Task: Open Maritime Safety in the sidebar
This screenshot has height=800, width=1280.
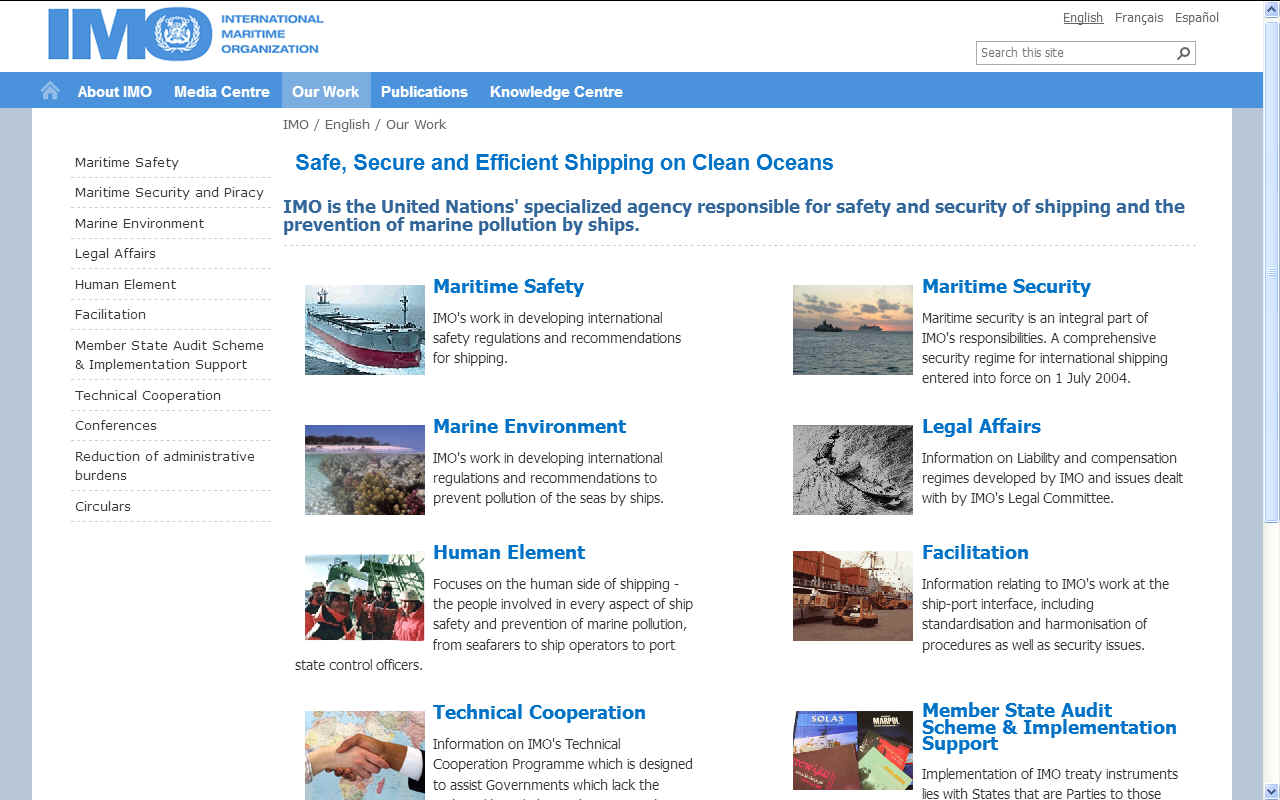Action: click(x=127, y=163)
